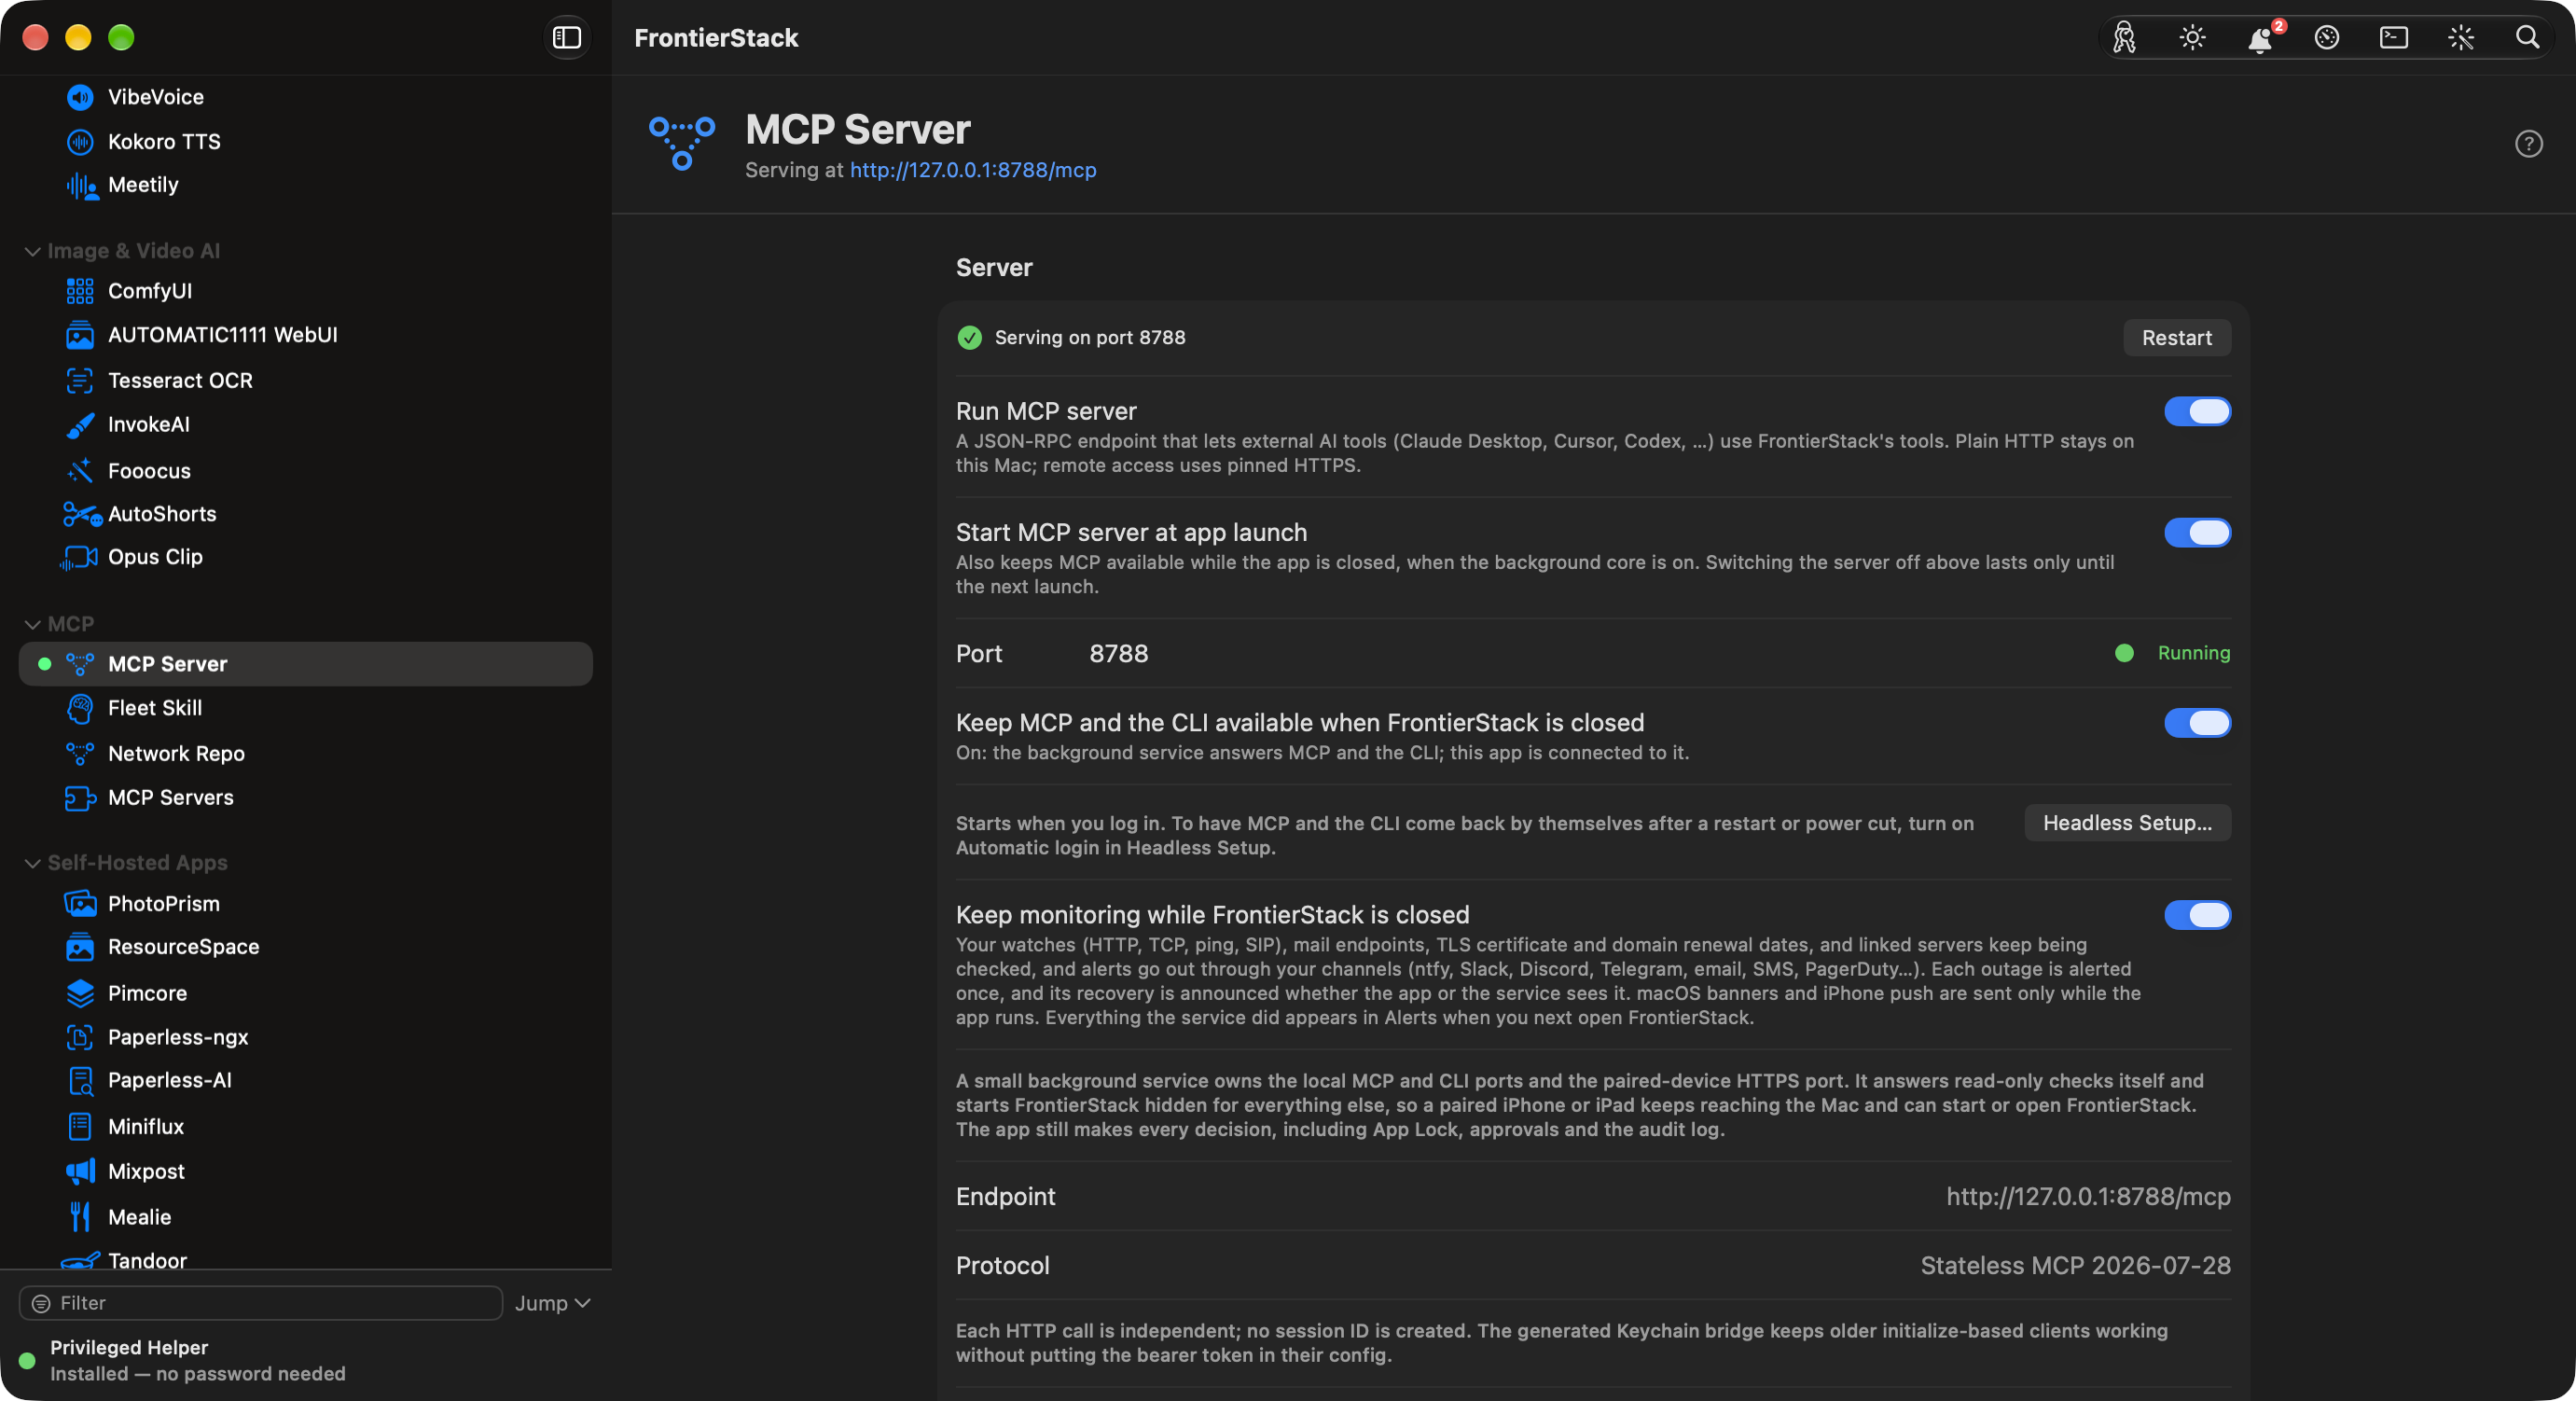Open the Jump dropdown menu
2576x1401 pixels.
pos(552,1303)
